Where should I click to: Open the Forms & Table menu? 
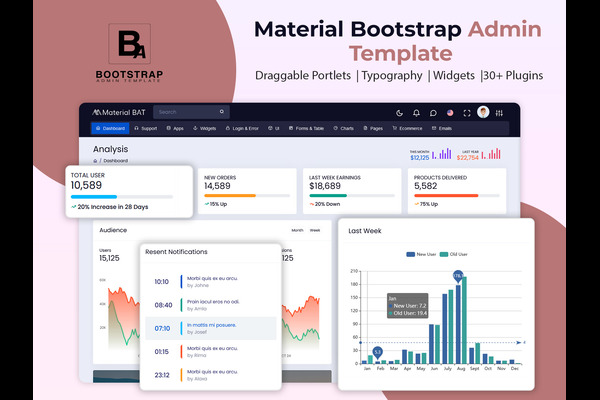coord(306,128)
